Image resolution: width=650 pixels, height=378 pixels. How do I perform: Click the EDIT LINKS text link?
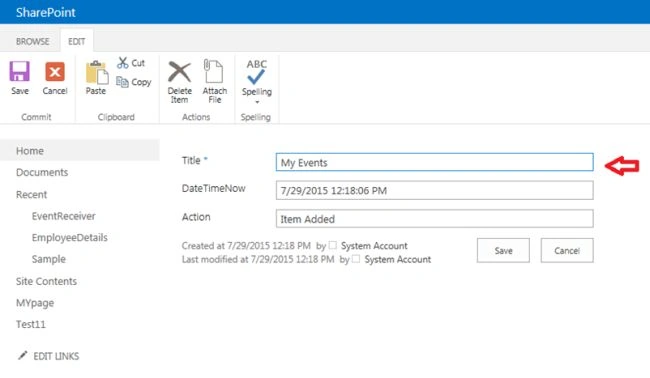[x=56, y=356]
